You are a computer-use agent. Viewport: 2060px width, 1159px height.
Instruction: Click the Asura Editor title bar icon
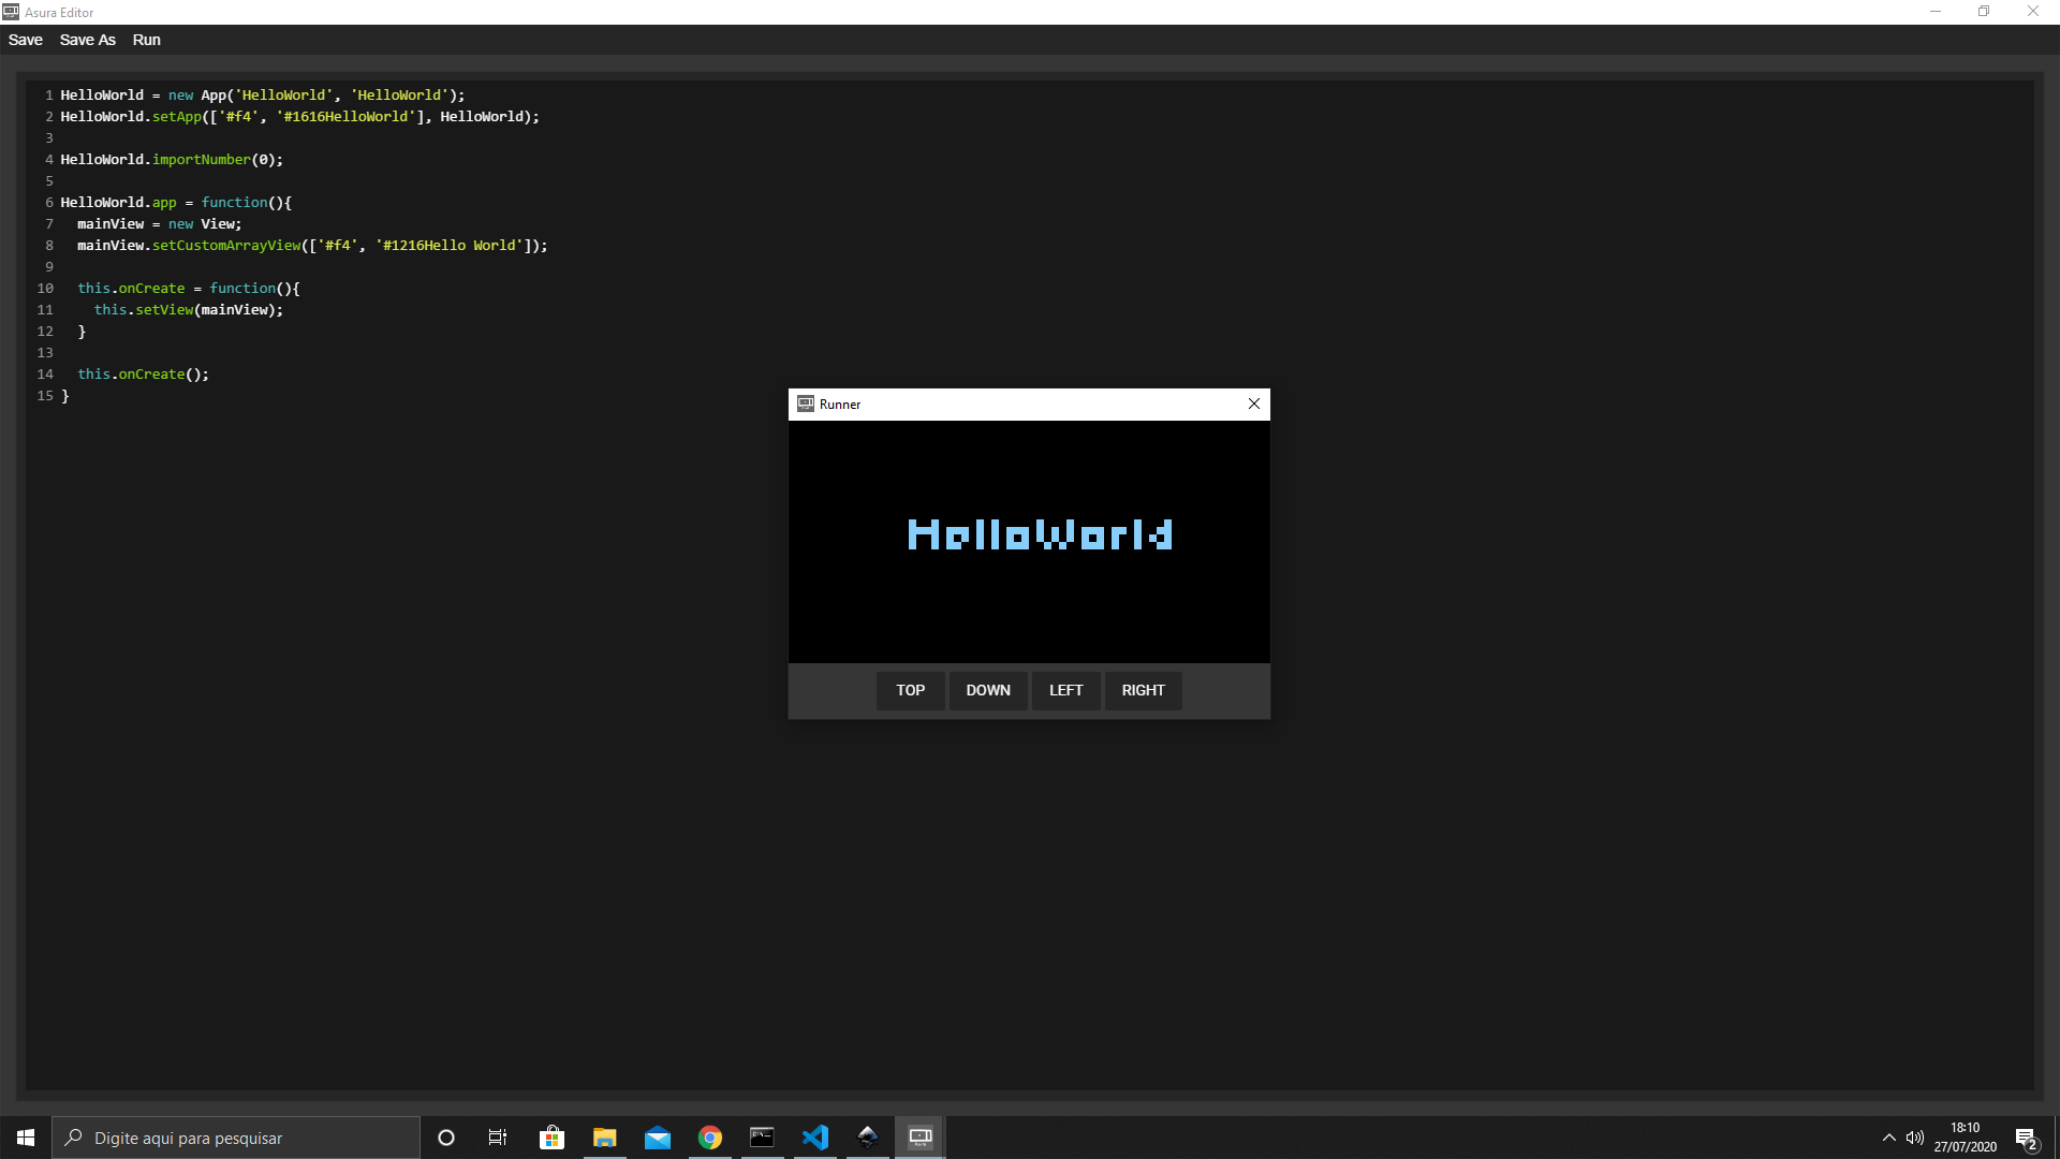tap(11, 12)
